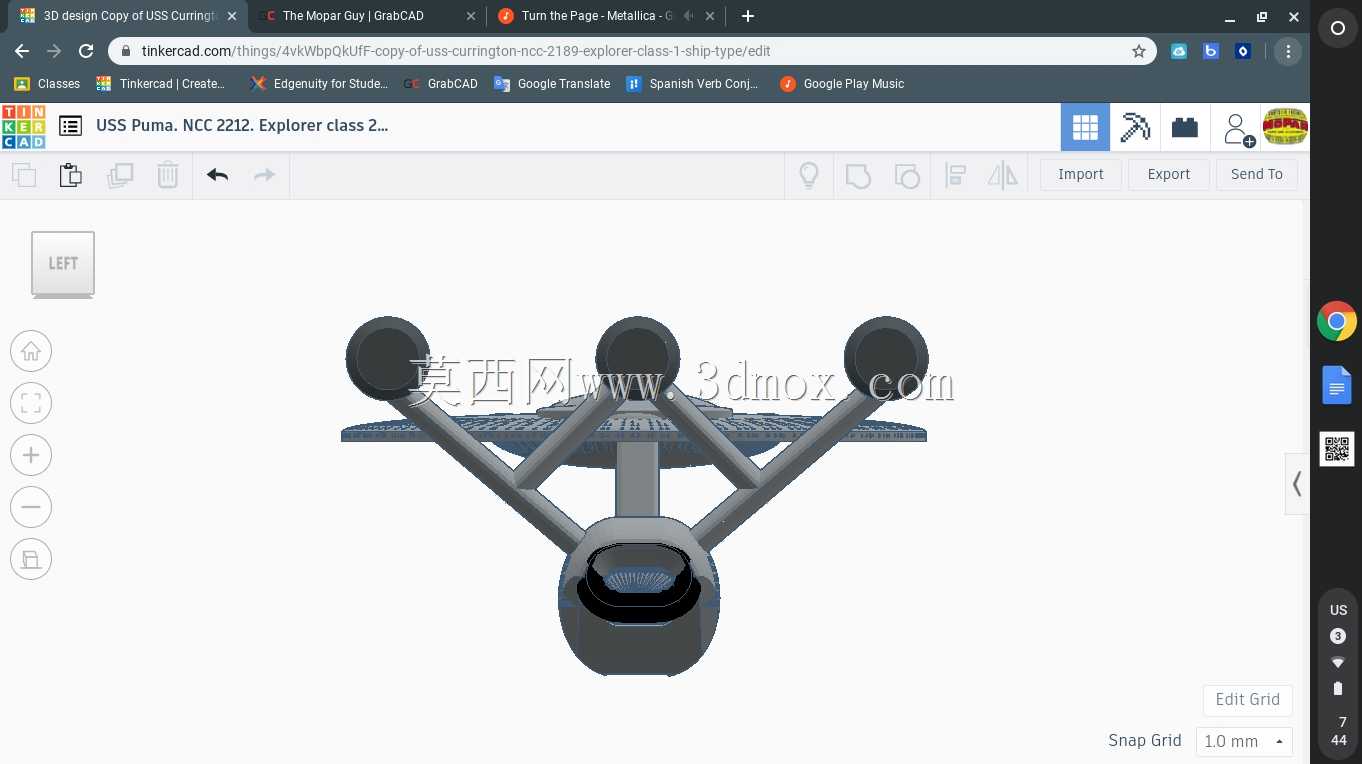
Task: Undo the last action
Action: (x=217, y=175)
